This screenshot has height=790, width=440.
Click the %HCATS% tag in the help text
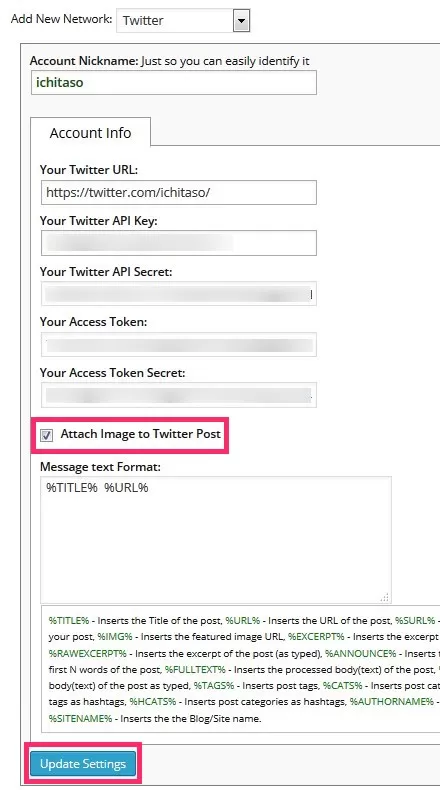[153, 702]
